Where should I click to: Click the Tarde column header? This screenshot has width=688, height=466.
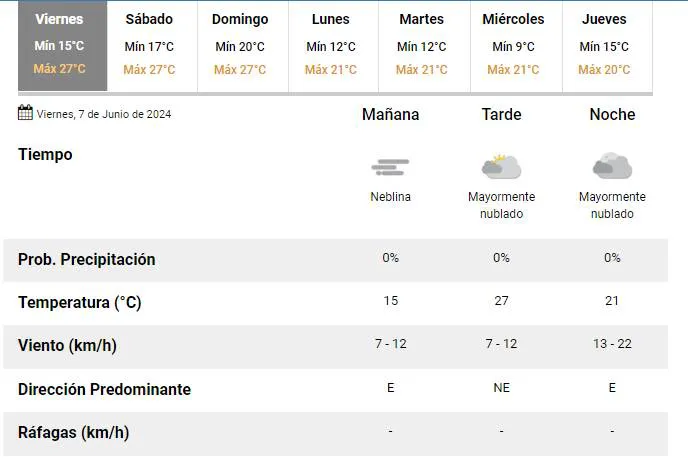[x=501, y=115]
